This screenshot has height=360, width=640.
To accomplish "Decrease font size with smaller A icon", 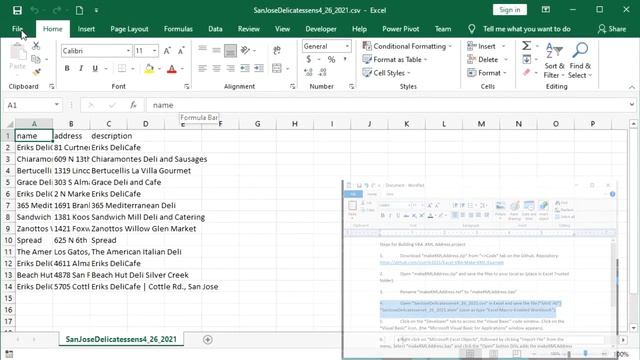I will point(181,51).
